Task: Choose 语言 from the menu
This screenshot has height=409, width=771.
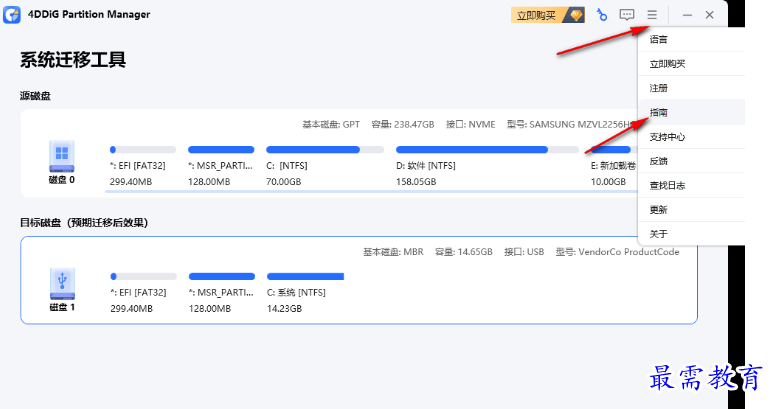Action: pos(660,40)
